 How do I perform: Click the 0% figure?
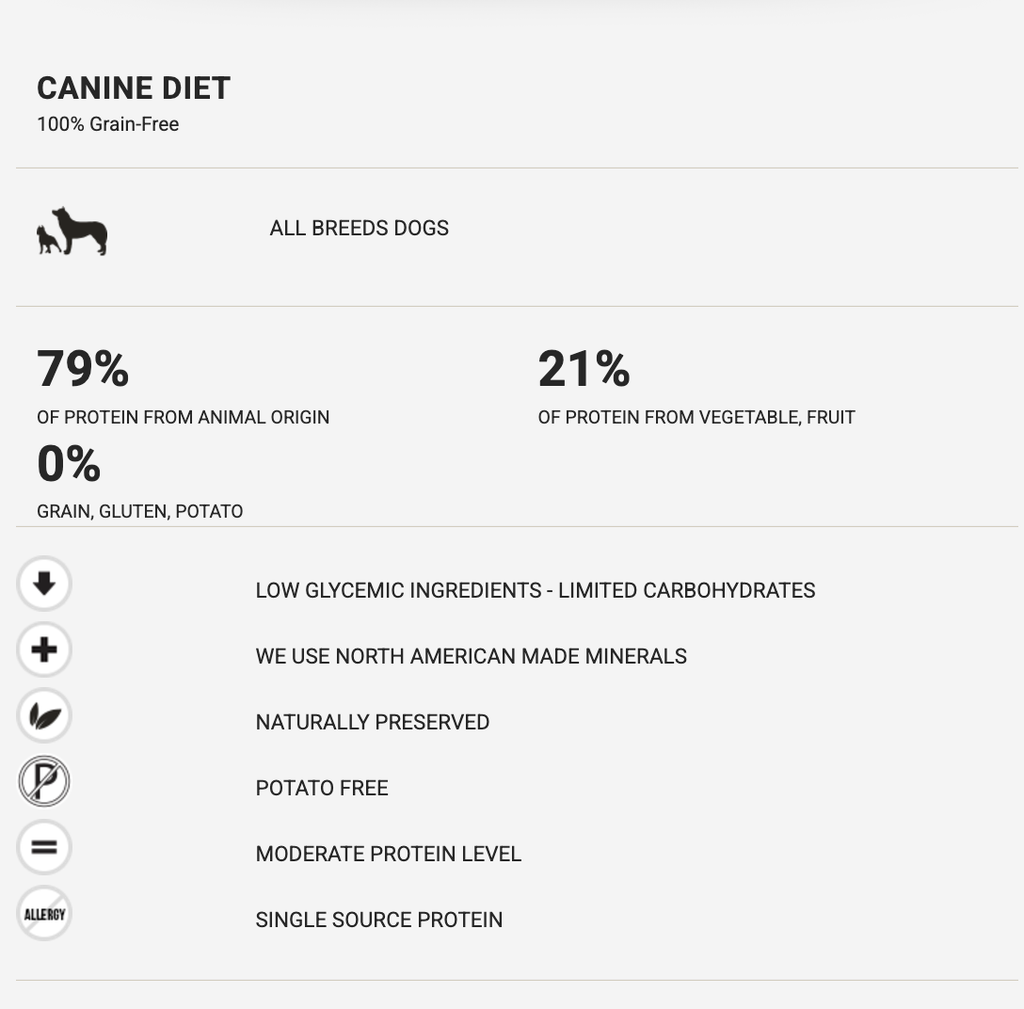(69, 463)
